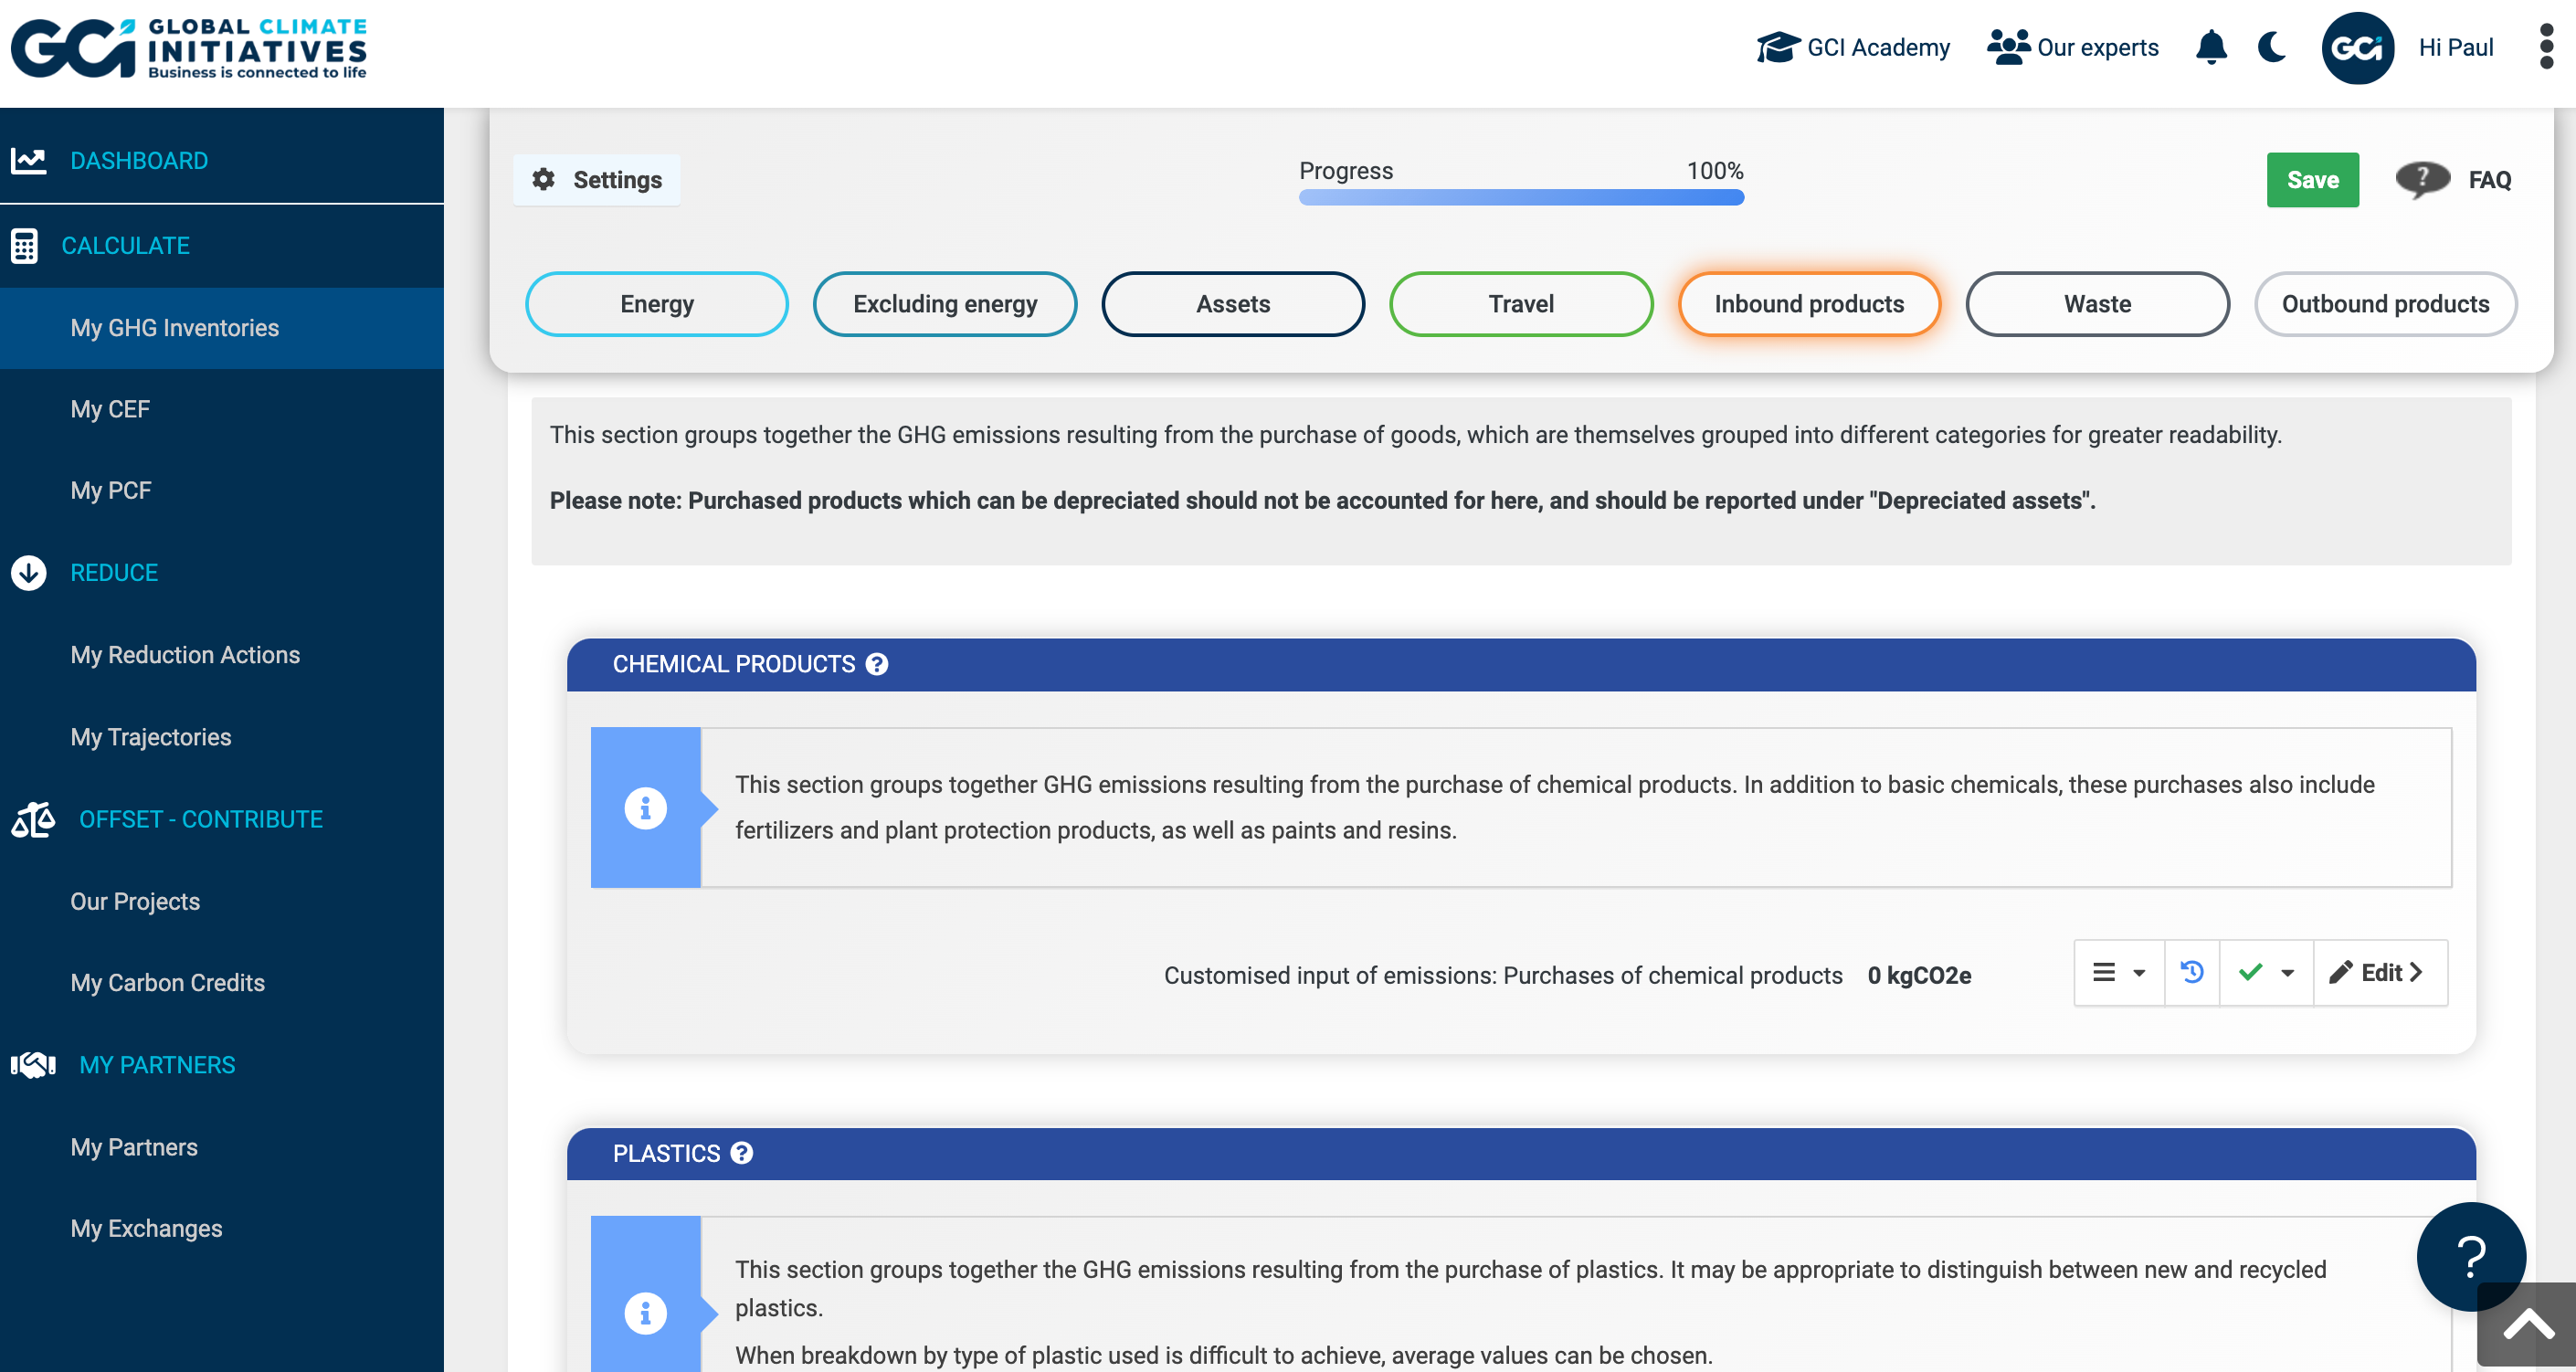This screenshot has height=1372, width=2576.
Task: Click the Chemical Products section header
Action: pos(1521,664)
